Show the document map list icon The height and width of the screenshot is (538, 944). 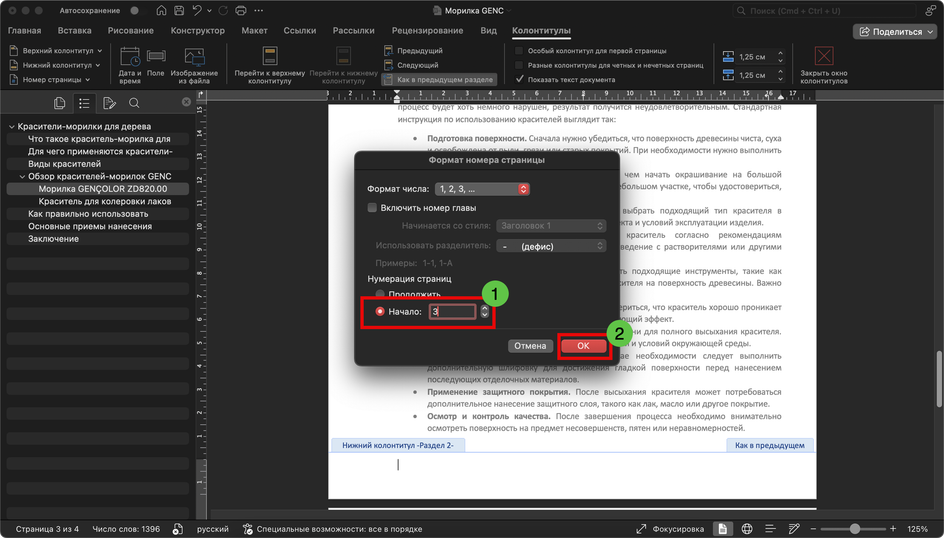[84, 104]
